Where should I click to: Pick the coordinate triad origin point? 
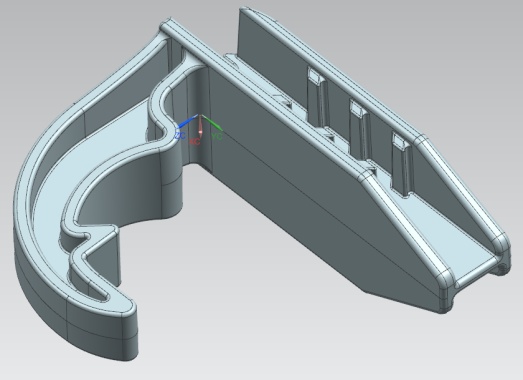(x=200, y=115)
